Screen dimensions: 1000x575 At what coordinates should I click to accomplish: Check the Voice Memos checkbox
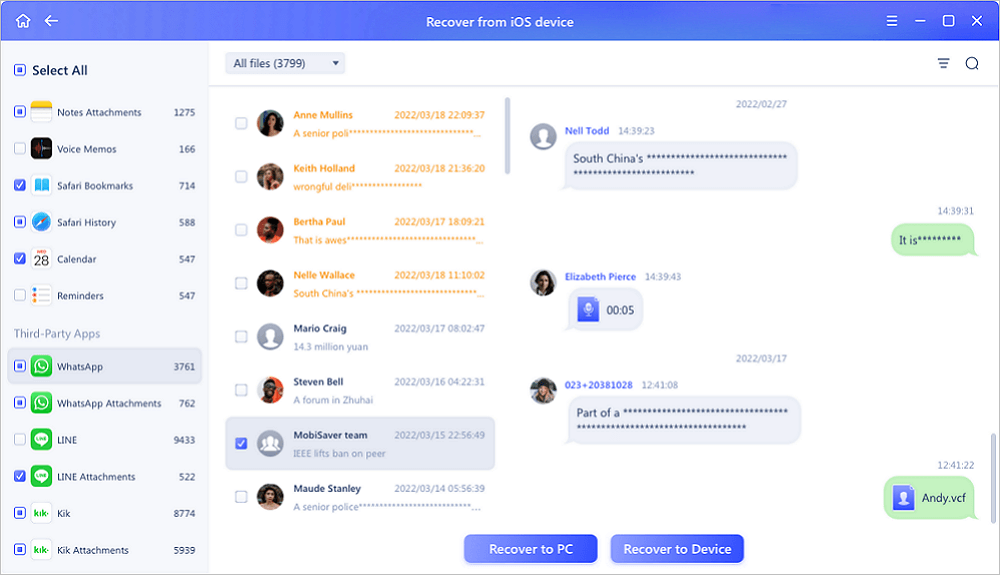pos(20,149)
